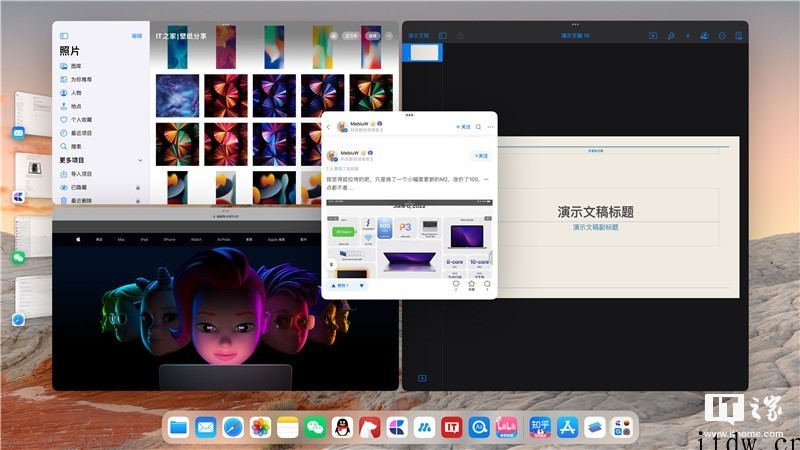Viewport: 800px width, 450px height.
Task: Toggle the Photos sidebar icon
Action: pyautogui.click(x=64, y=36)
